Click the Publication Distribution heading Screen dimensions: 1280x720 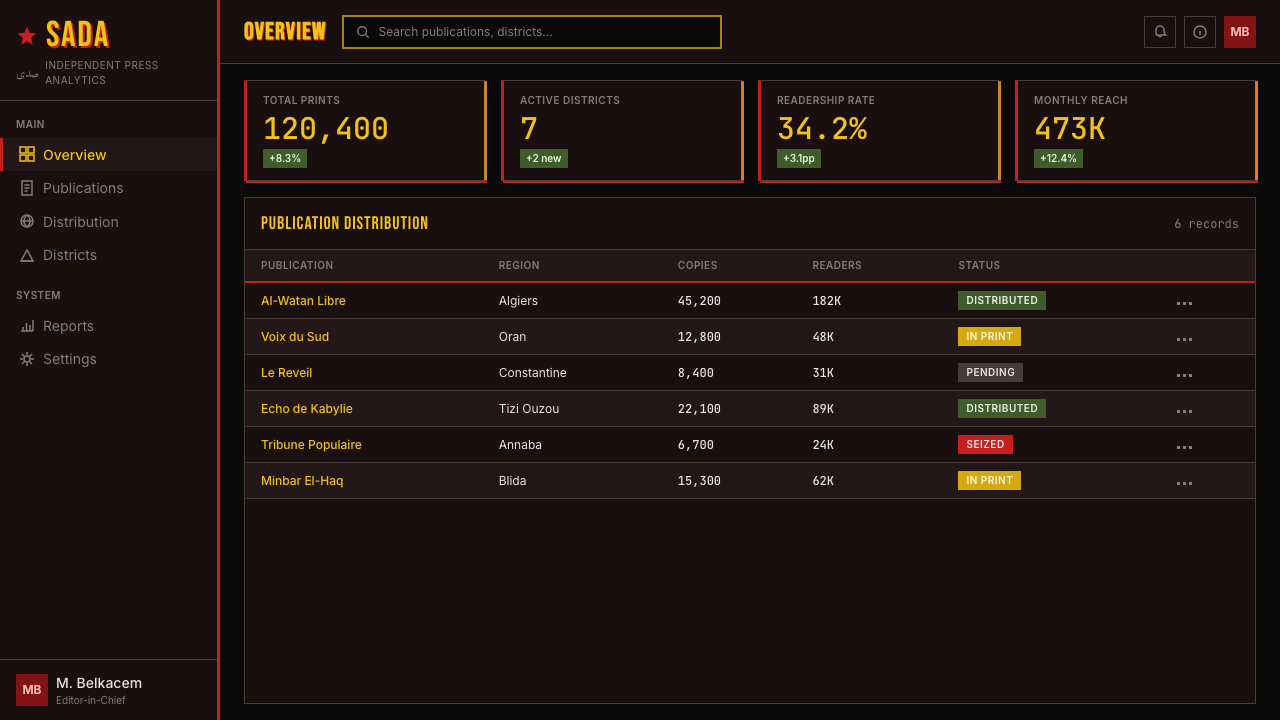pos(345,224)
